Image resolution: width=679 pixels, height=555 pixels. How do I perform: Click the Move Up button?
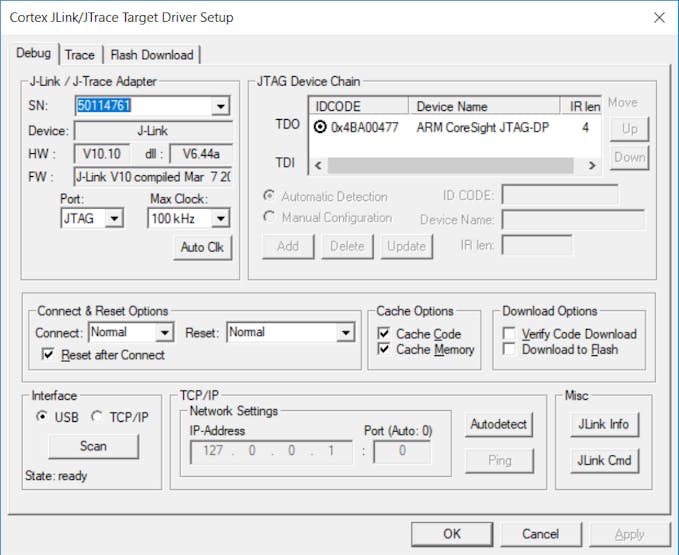pyautogui.click(x=629, y=129)
